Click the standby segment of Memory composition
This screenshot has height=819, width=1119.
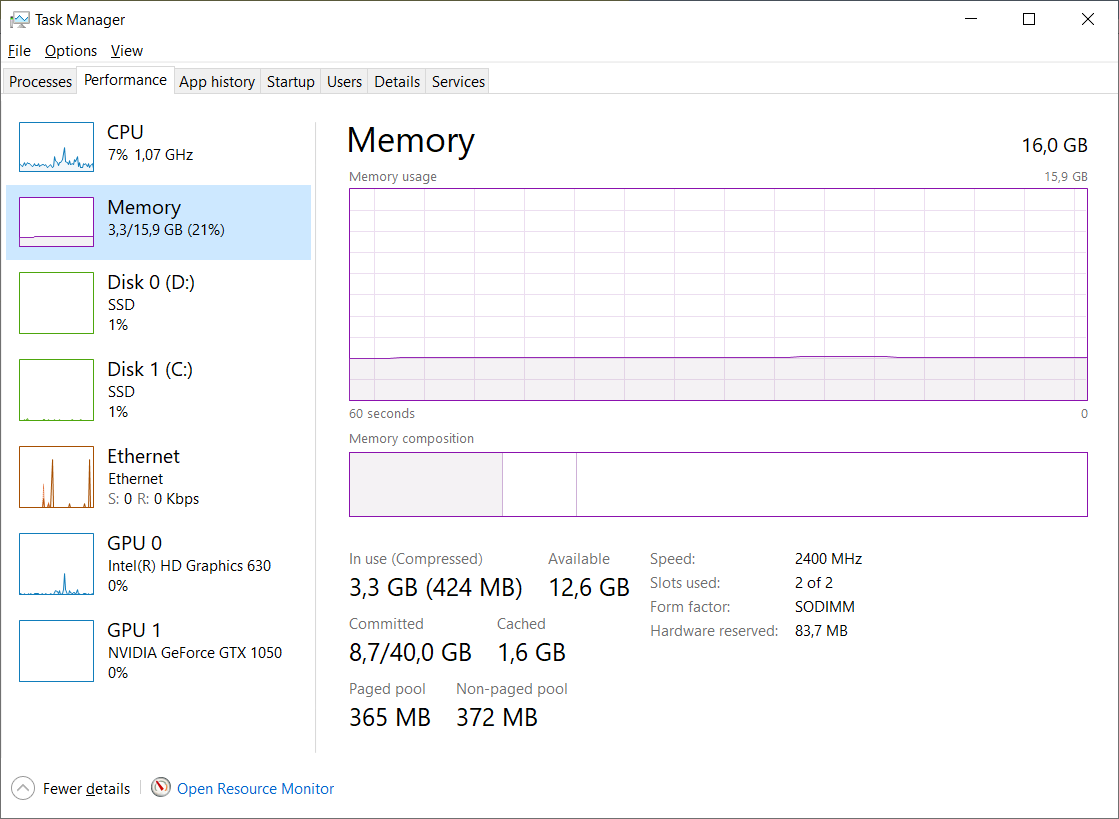540,484
